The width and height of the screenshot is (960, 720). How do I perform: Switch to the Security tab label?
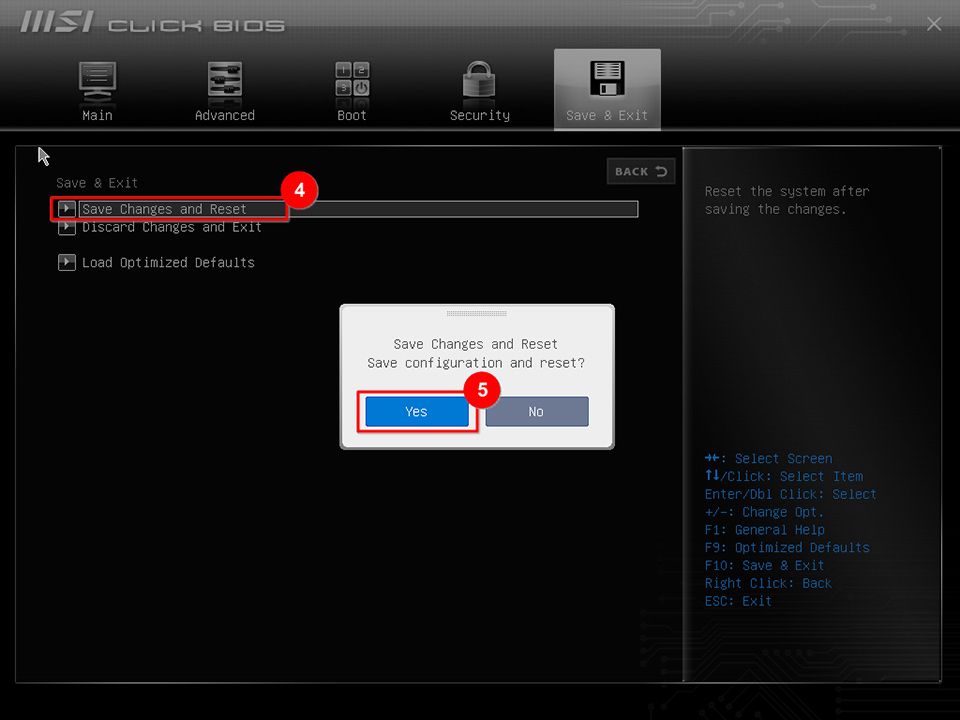coord(479,115)
